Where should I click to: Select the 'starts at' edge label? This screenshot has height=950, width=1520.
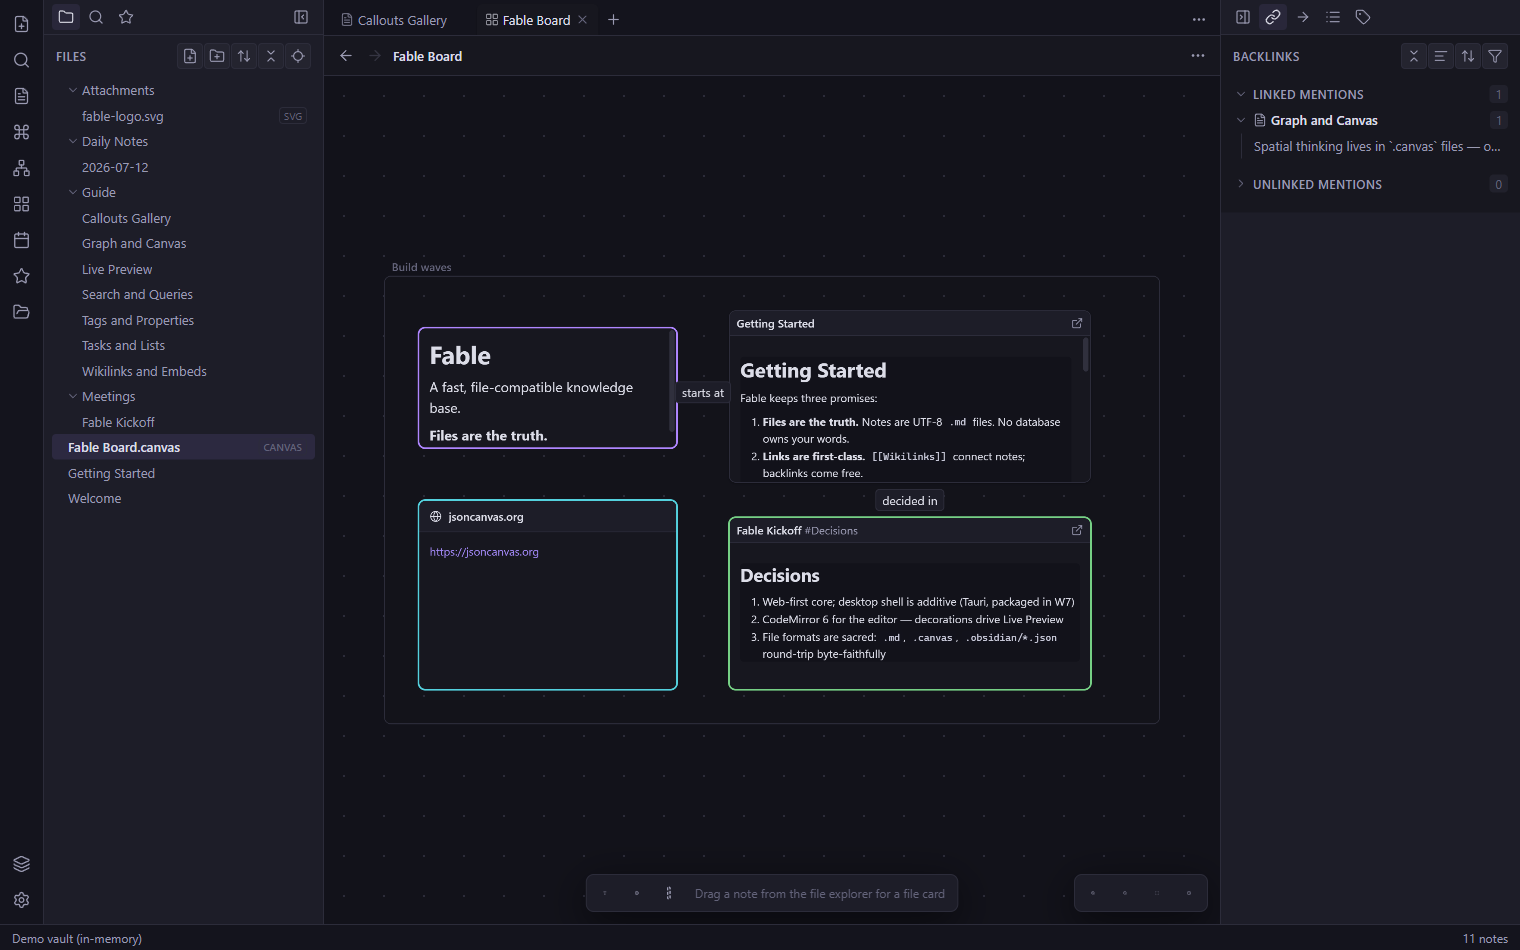coord(703,393)
